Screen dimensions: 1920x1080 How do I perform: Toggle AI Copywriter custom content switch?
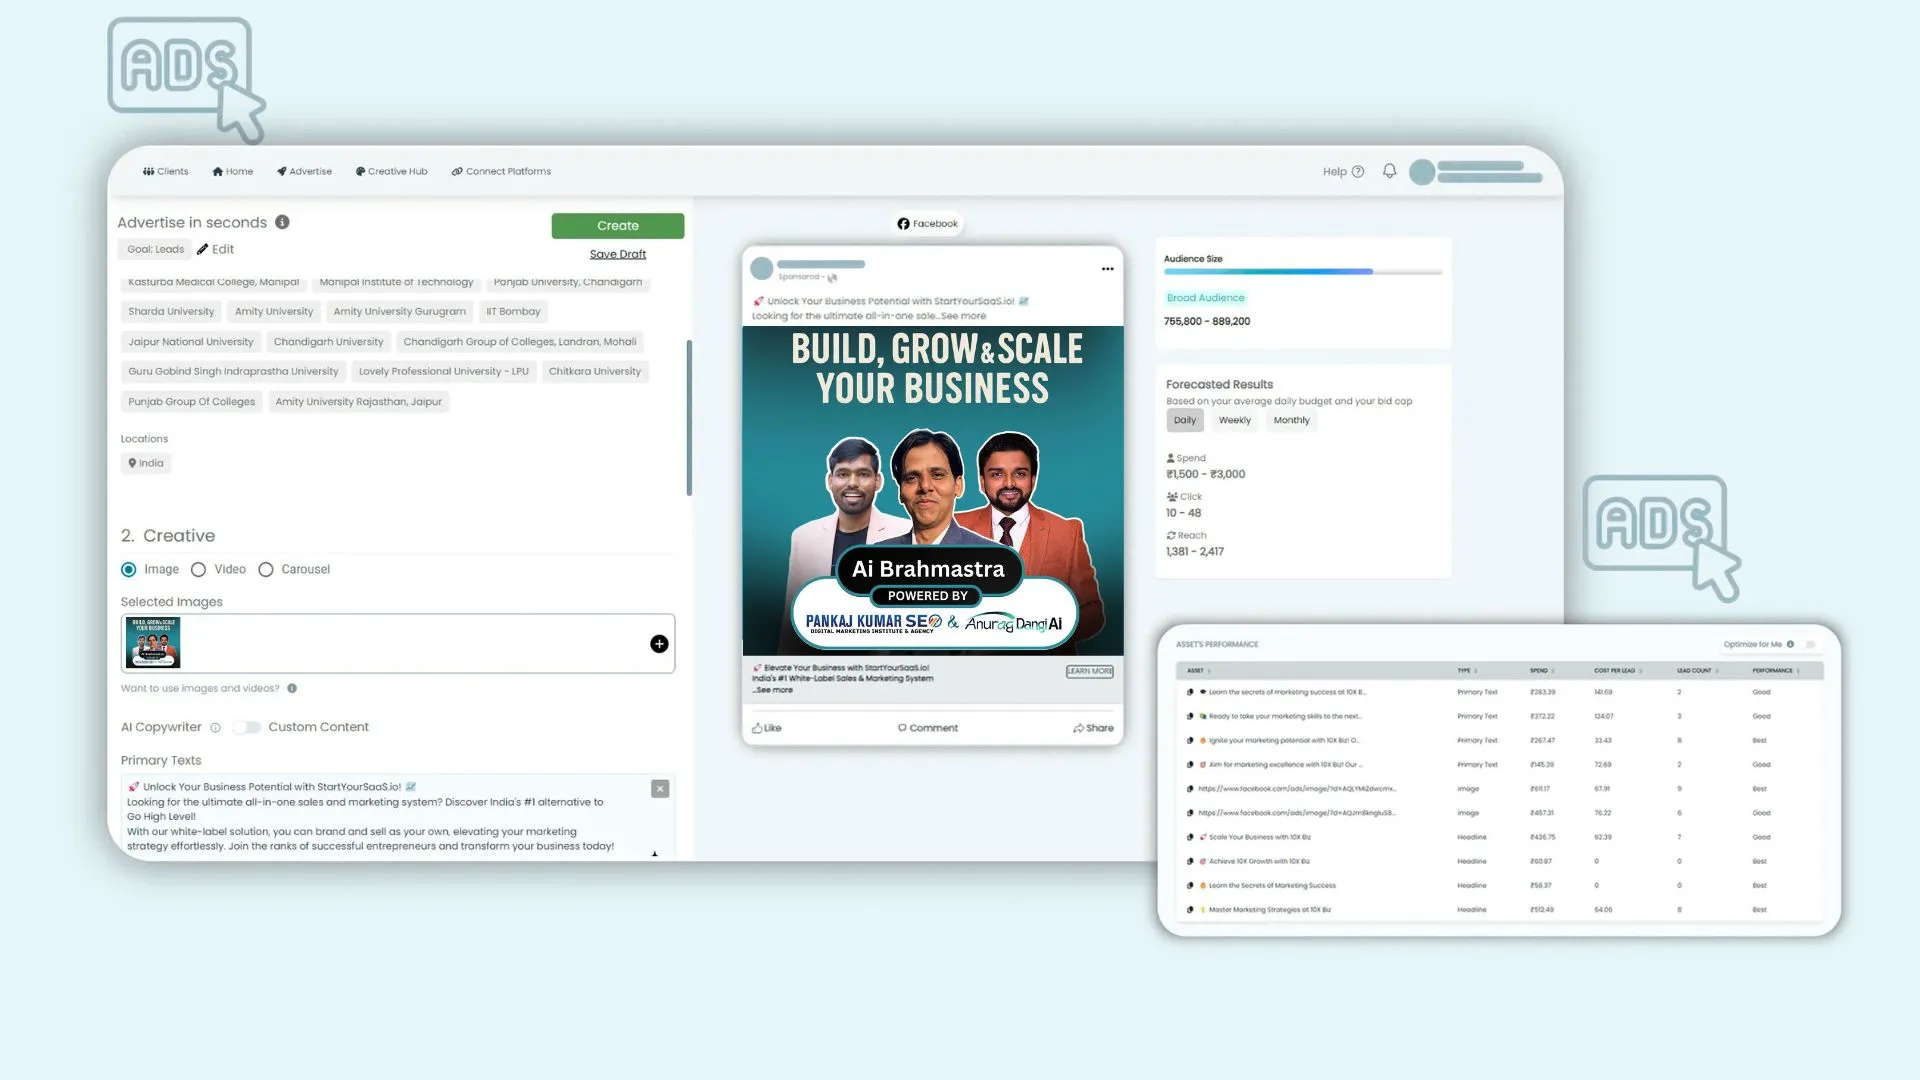(x=246, y=727)
